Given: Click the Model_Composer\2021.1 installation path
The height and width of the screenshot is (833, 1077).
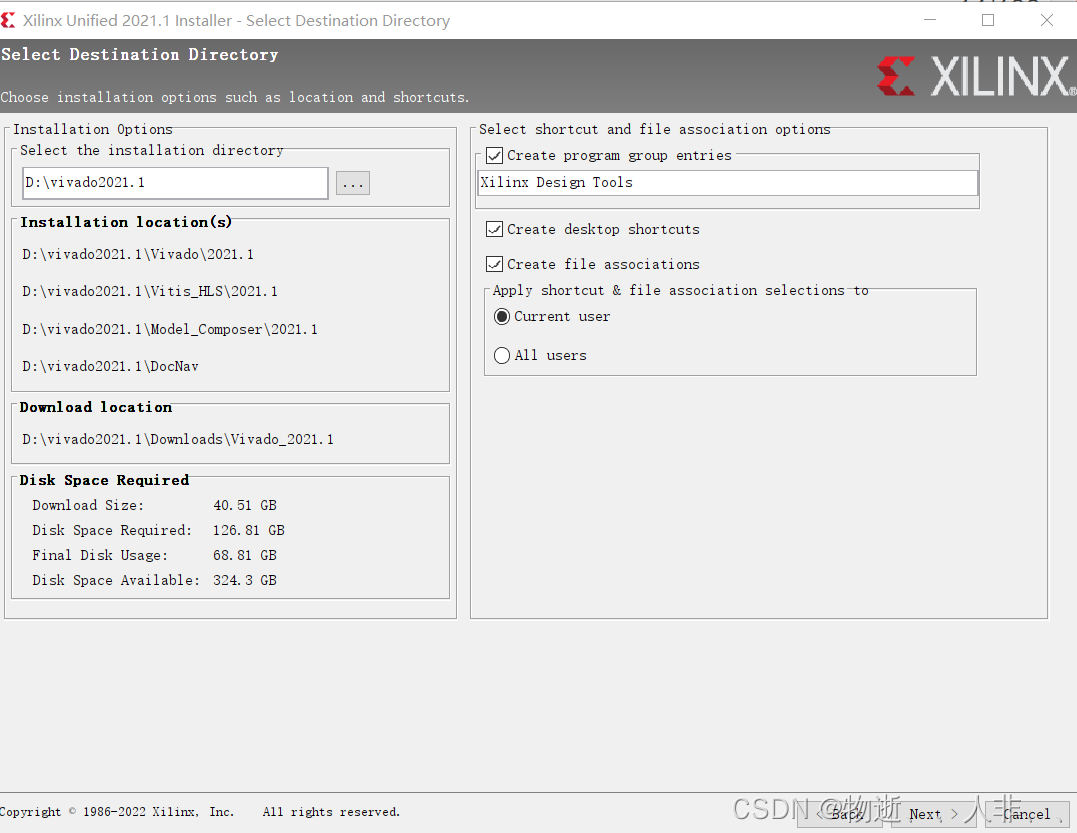Looking at the screenshot, I should coord(170,330).
